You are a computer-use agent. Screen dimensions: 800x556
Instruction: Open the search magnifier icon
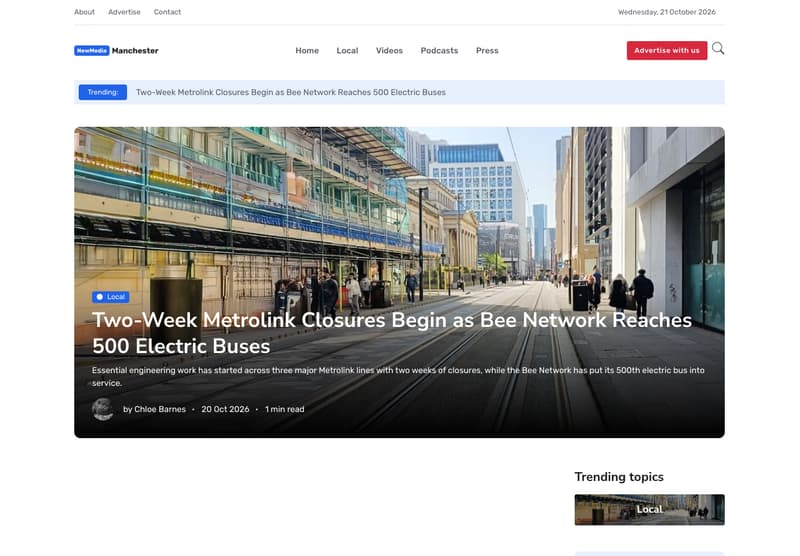pos(718,49)
